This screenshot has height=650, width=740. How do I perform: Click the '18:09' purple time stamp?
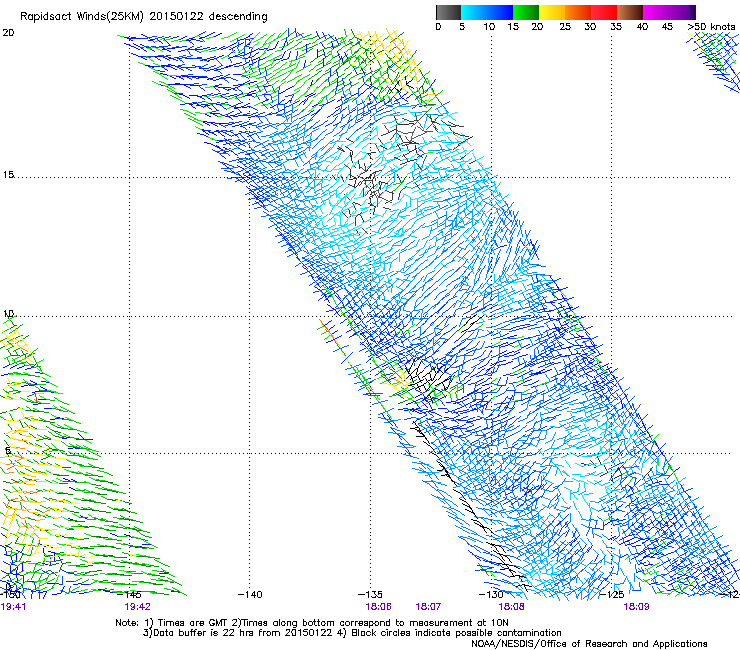click(636, 607)
